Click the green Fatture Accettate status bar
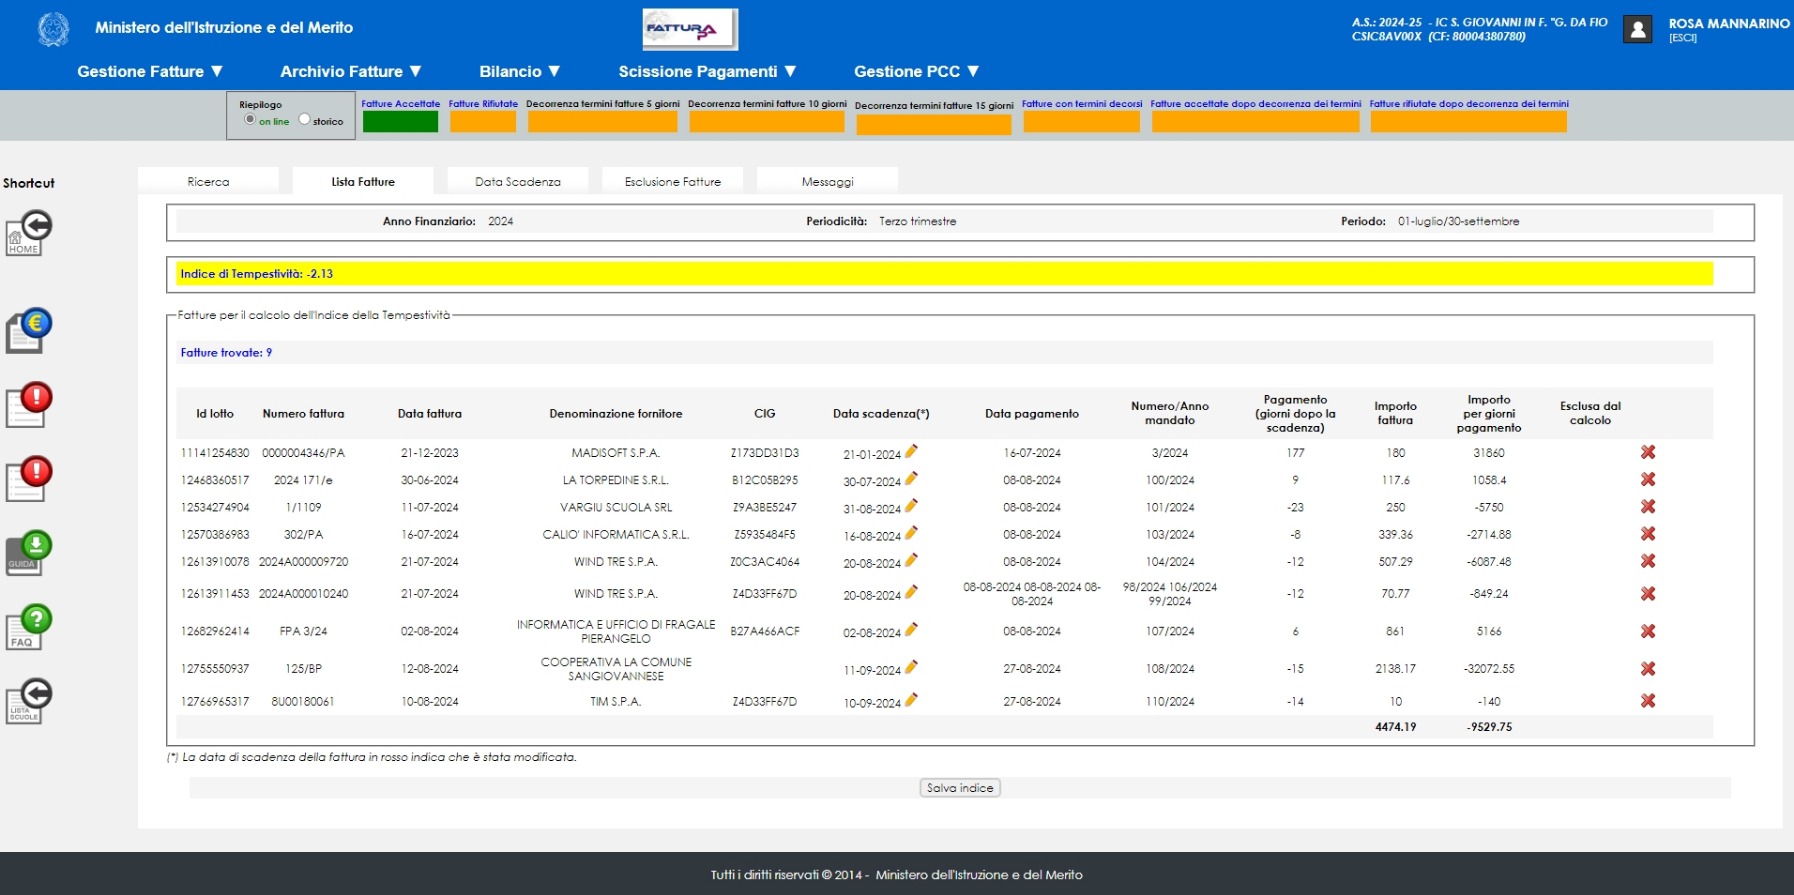 400,122
